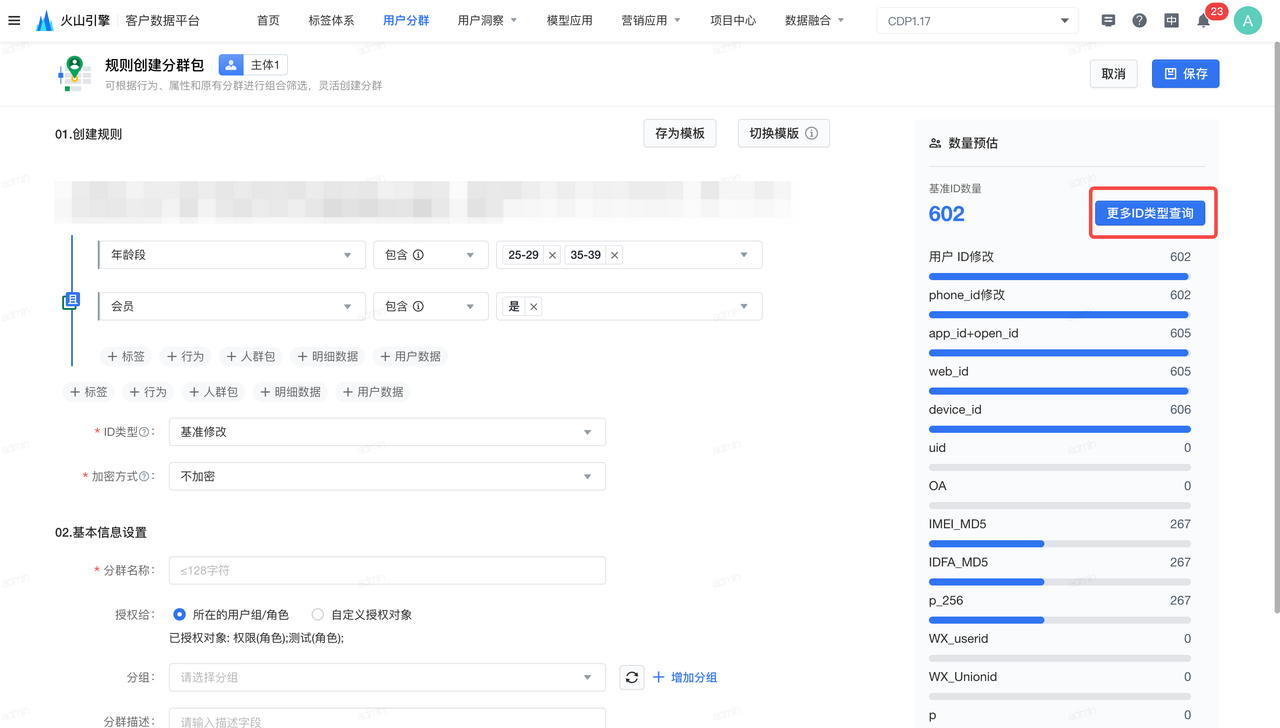
Task: Click the 火山引擎 logo
Action: 75,20
